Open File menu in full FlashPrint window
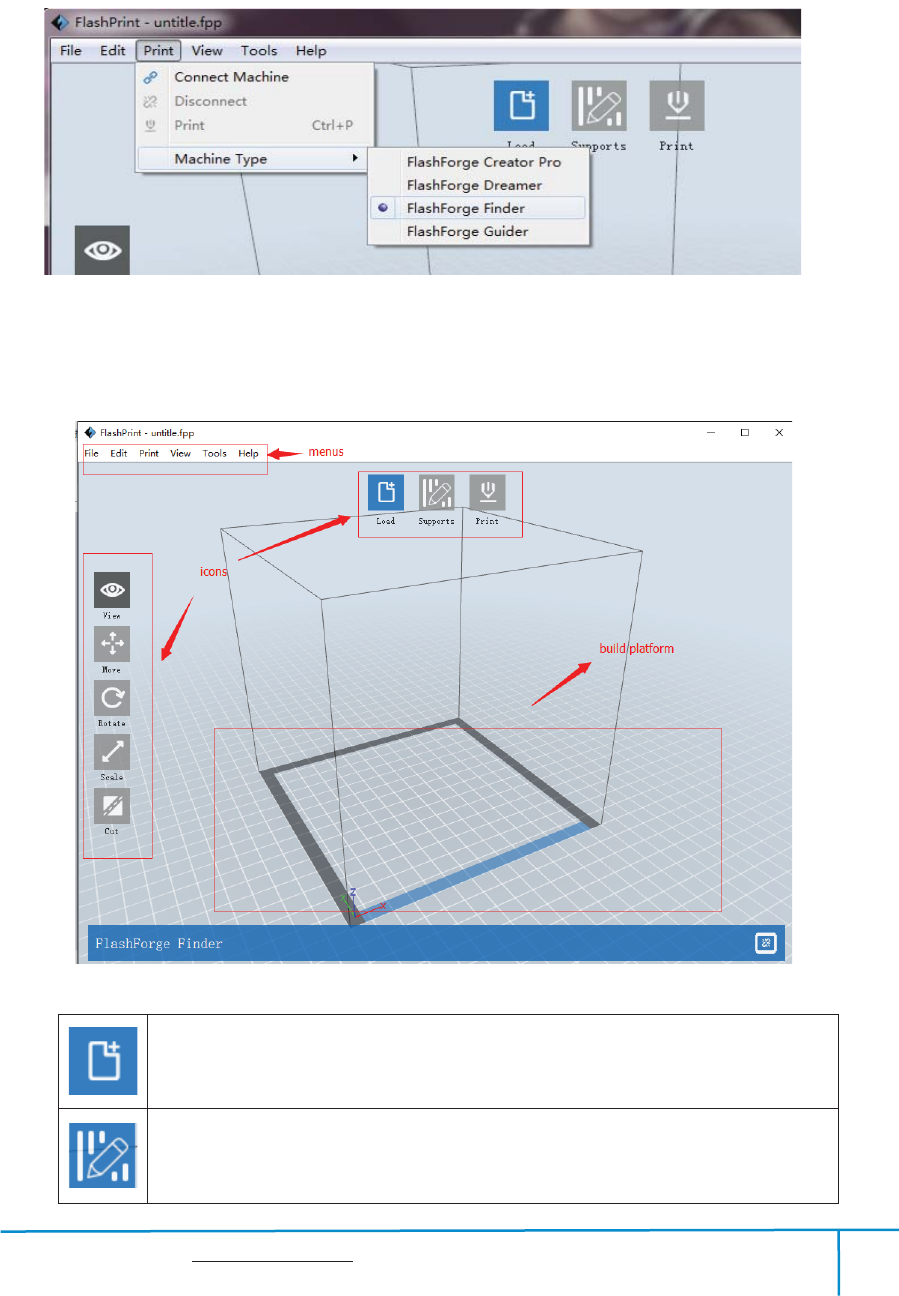 [x=91, y=454]
